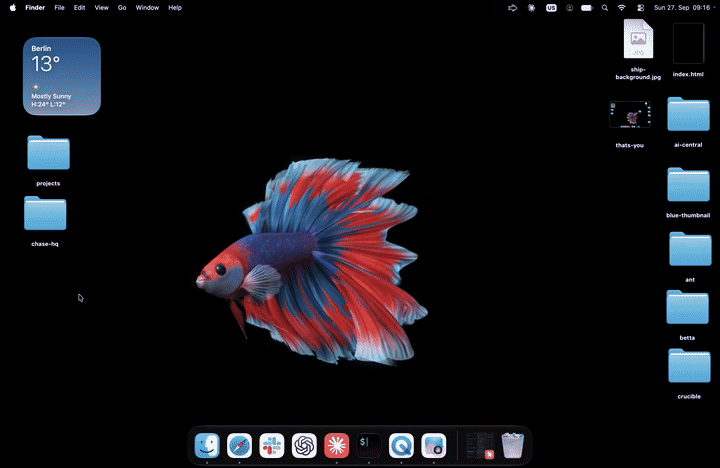The width and height of the screenshot is (720, 468).
Task: Click the "projects" folder label
Action: coord(48,183)
